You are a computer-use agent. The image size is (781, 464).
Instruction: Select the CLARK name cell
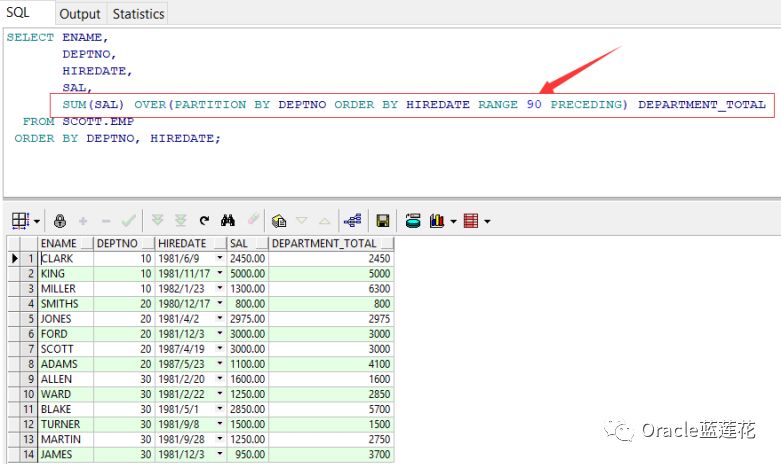point(66,258)
